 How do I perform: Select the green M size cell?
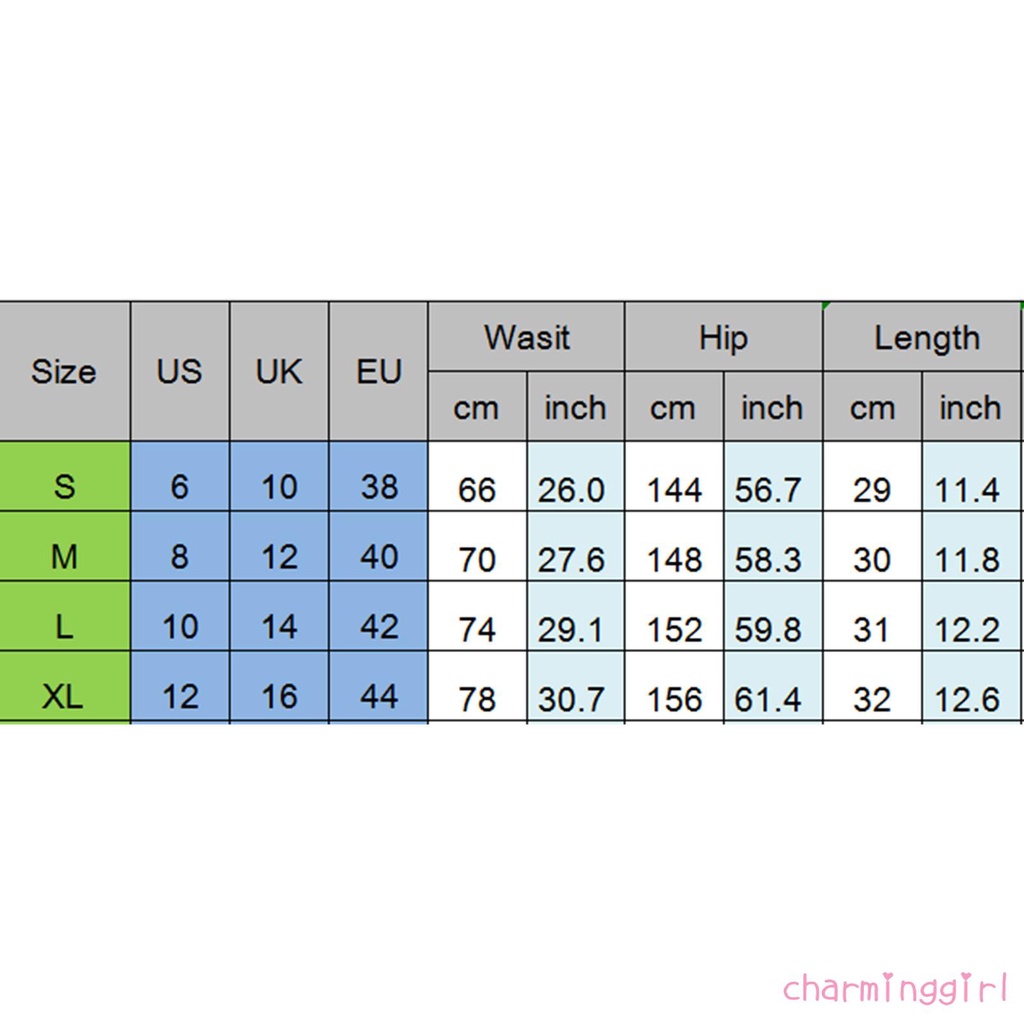[x=64, y=557]
